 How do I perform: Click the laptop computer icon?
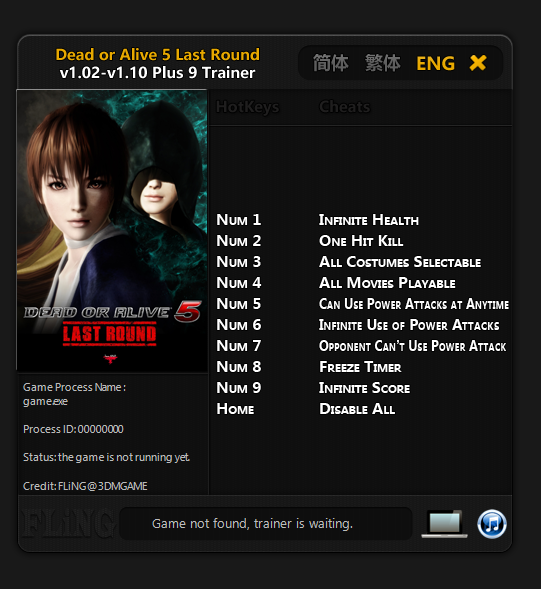click(x=444, y=524)
